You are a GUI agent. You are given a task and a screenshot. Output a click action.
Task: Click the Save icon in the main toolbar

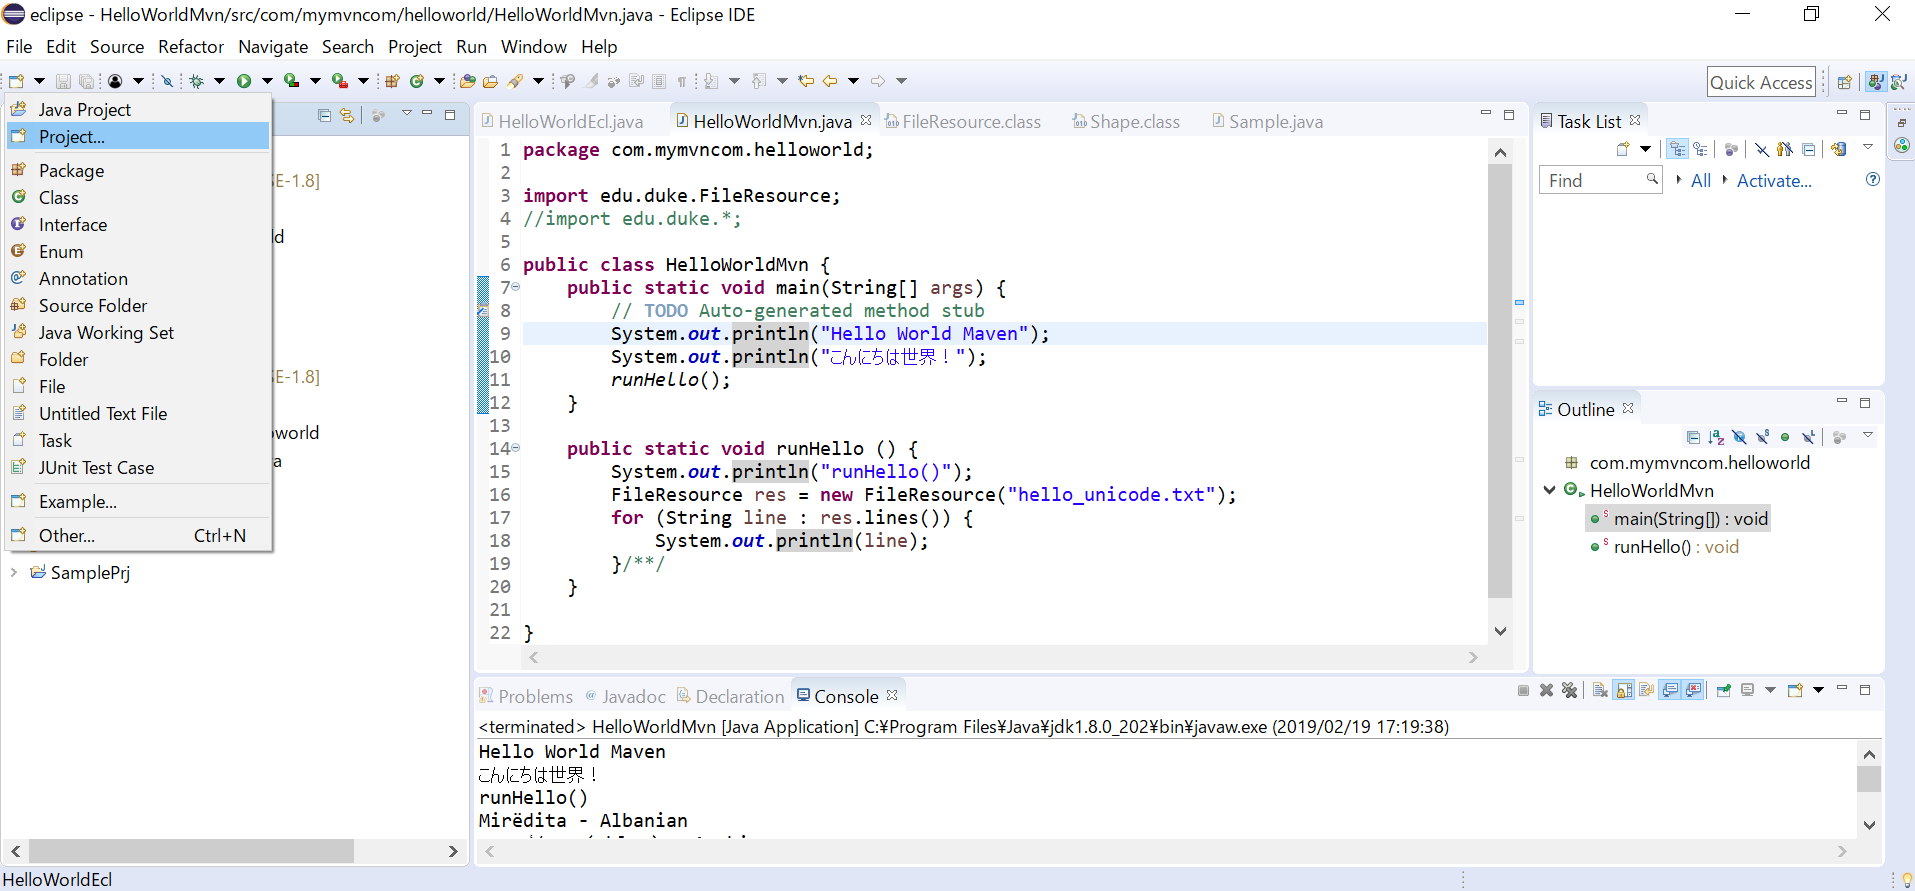click(x=63, y=81)
